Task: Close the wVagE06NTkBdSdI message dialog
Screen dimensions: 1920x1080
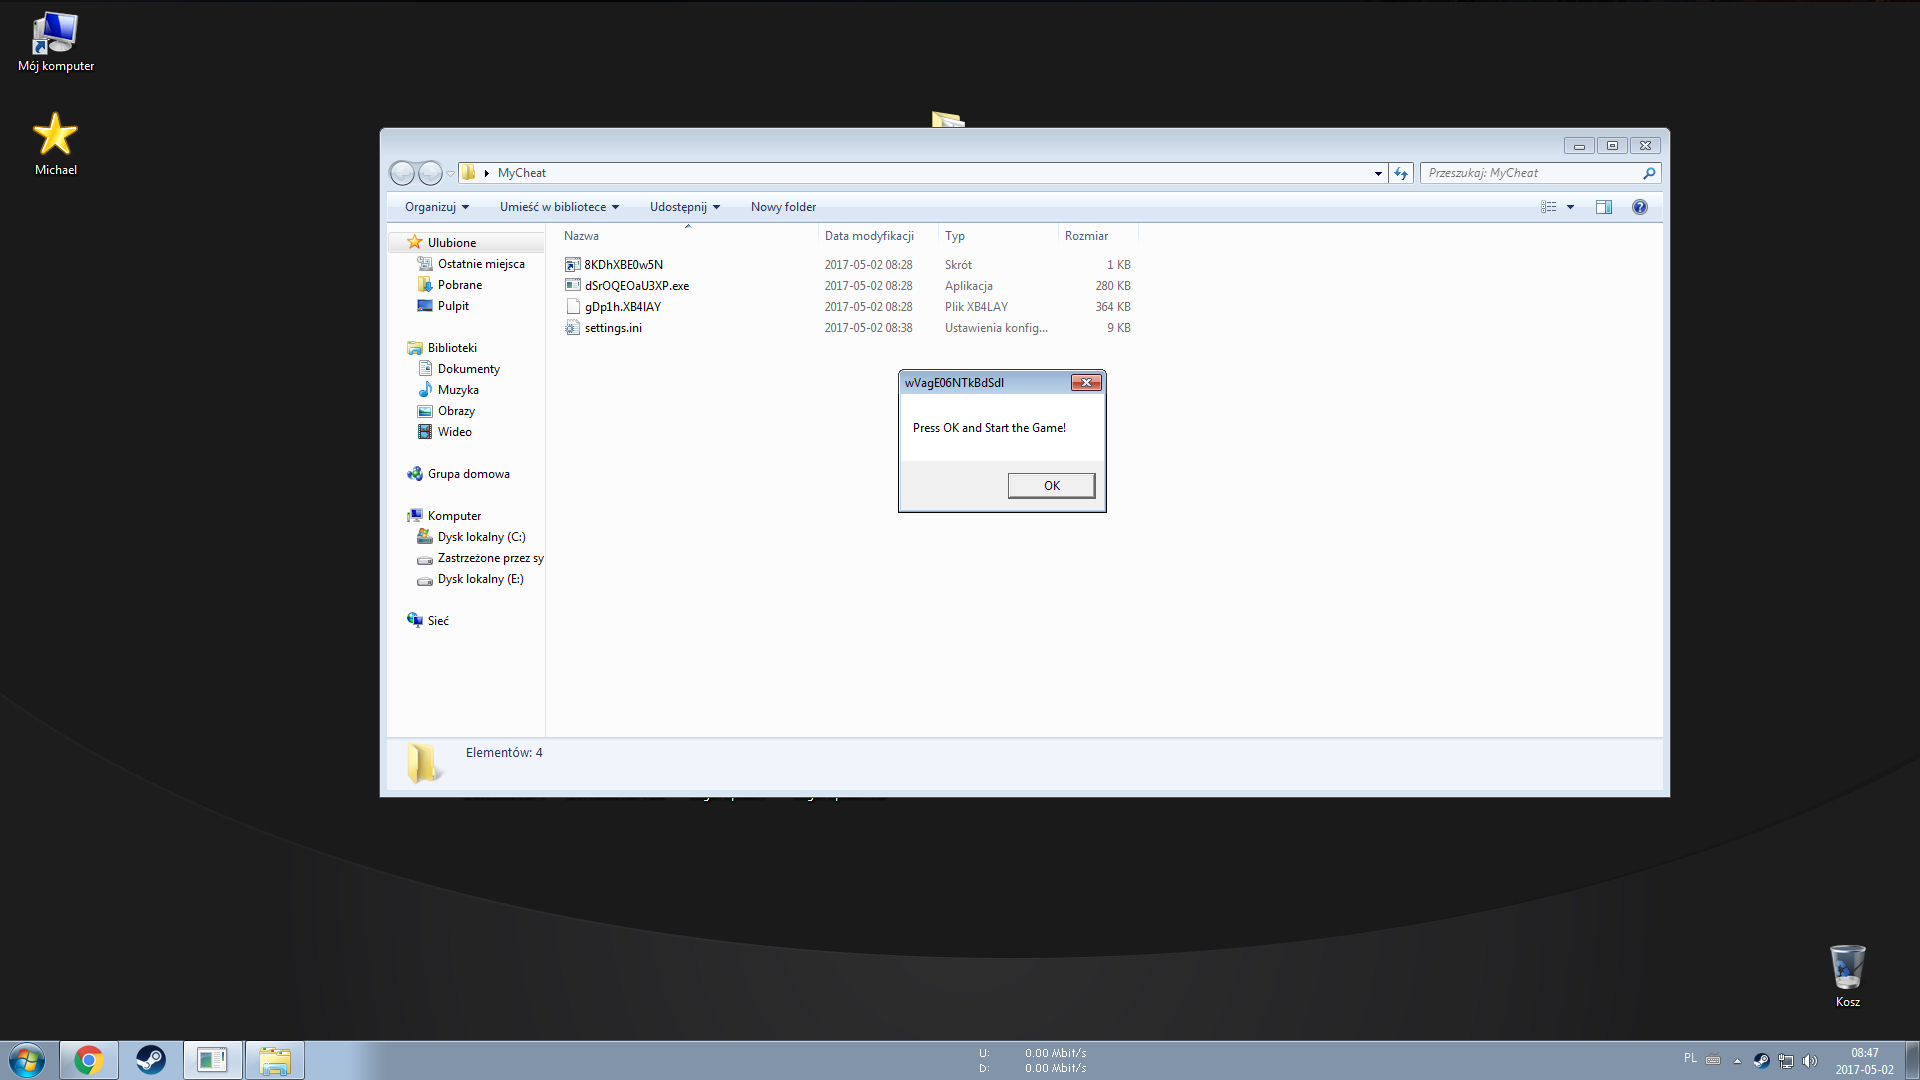Action: [x=1086, y=383]
